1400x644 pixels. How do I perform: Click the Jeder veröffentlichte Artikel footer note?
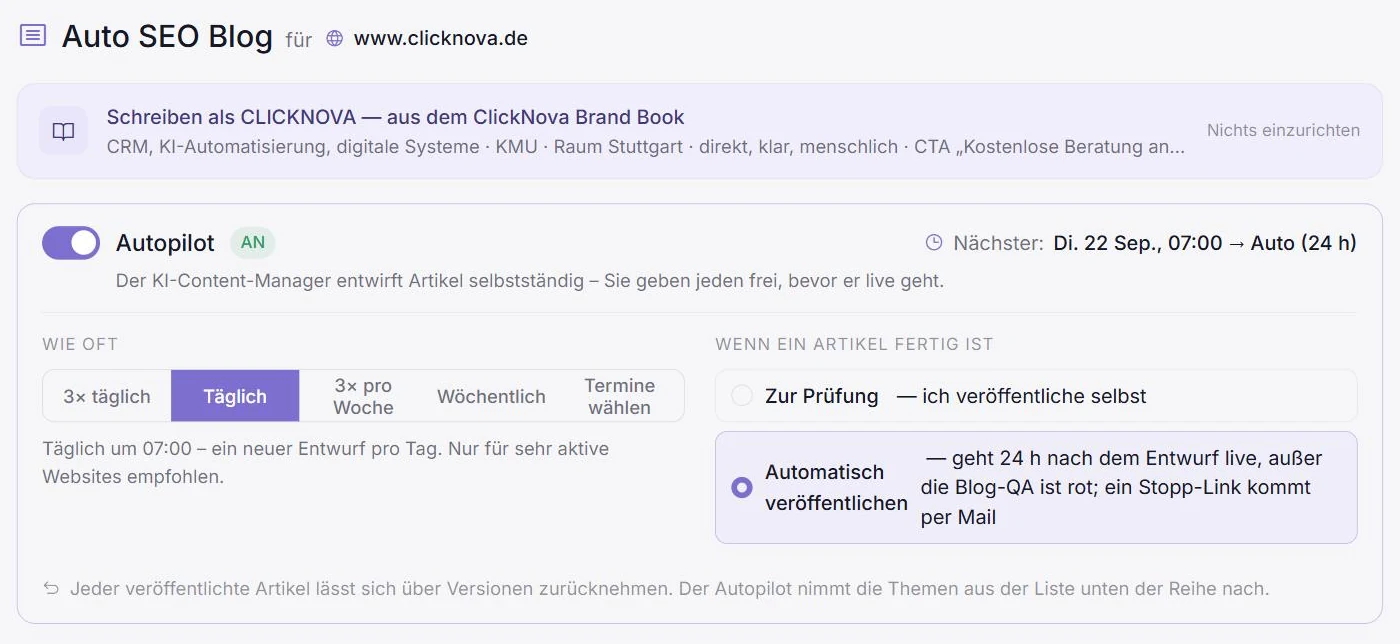click(x=669, y=589)
